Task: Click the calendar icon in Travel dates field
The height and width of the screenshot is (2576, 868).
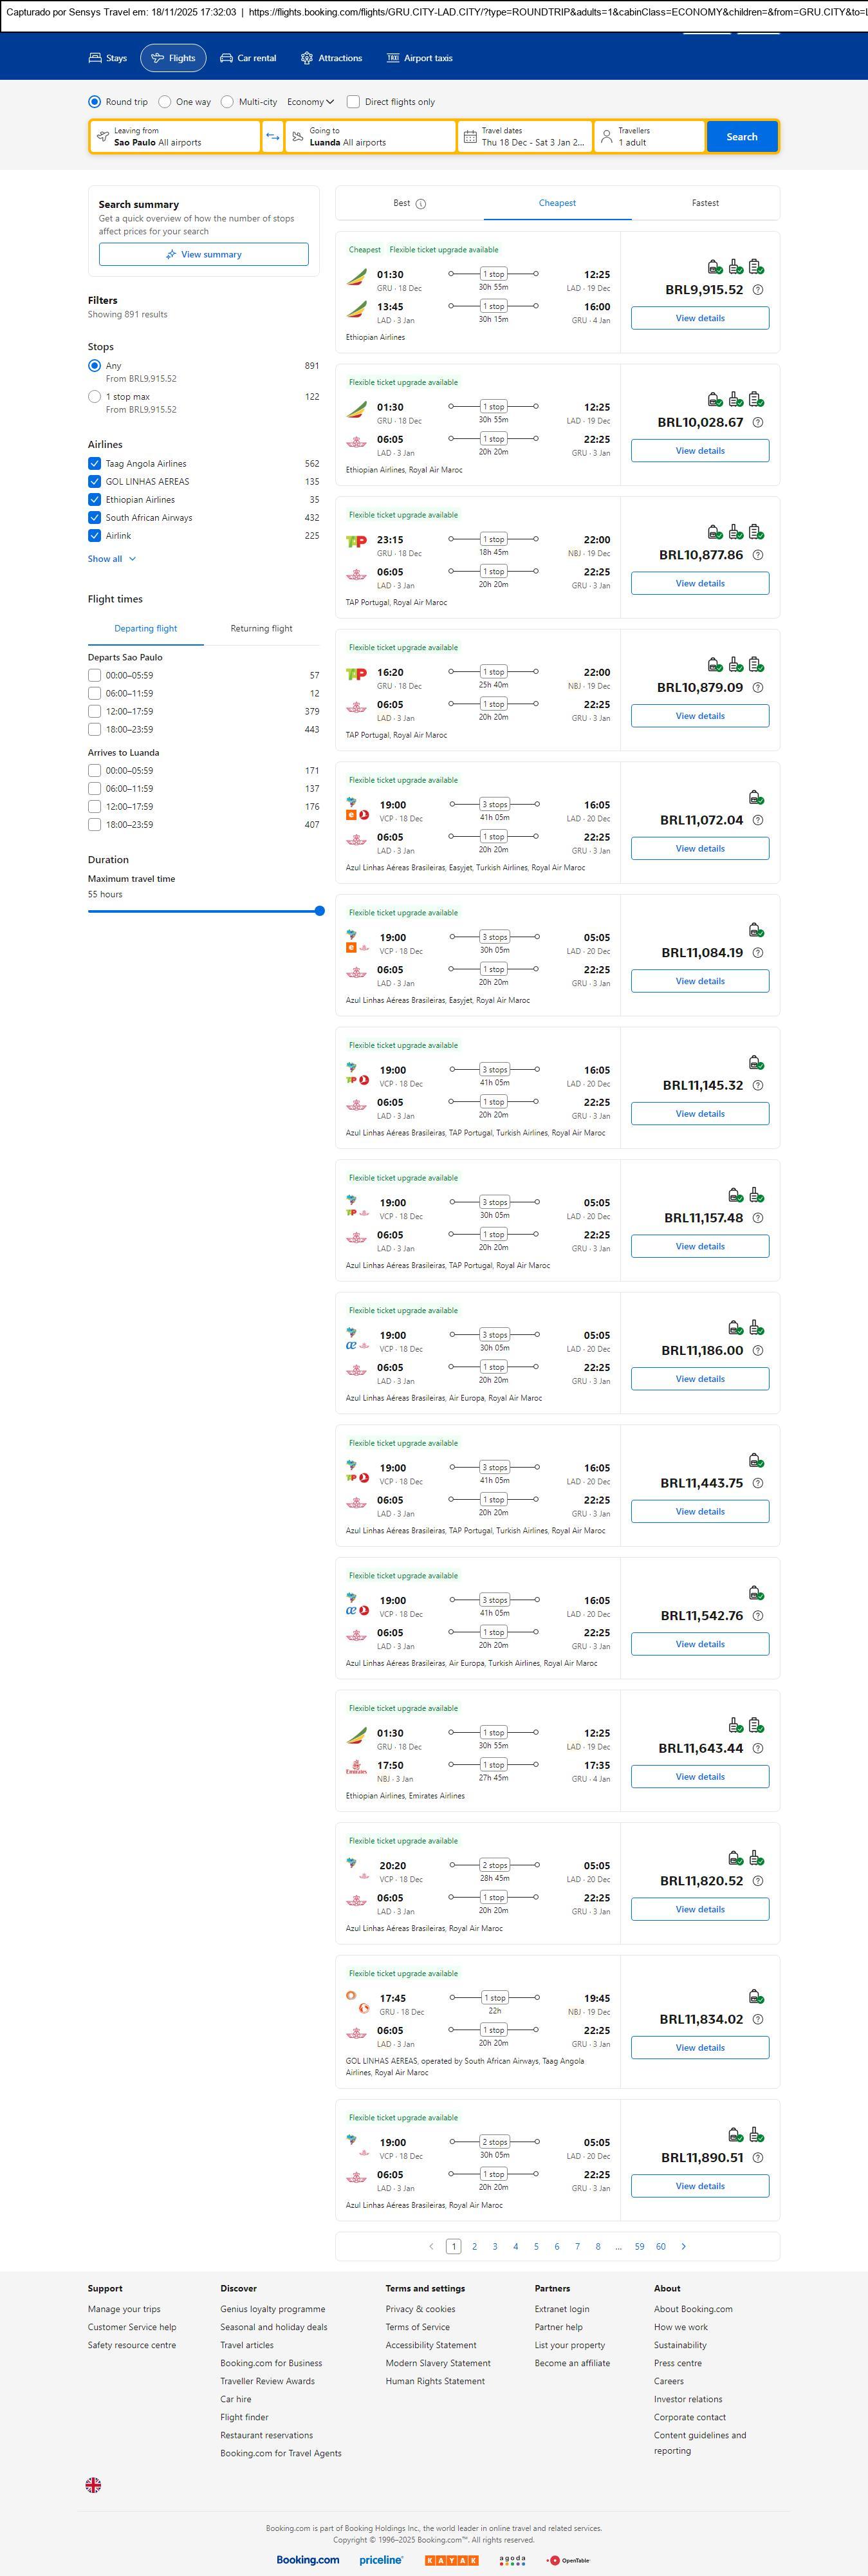Action: pos(470,137)
